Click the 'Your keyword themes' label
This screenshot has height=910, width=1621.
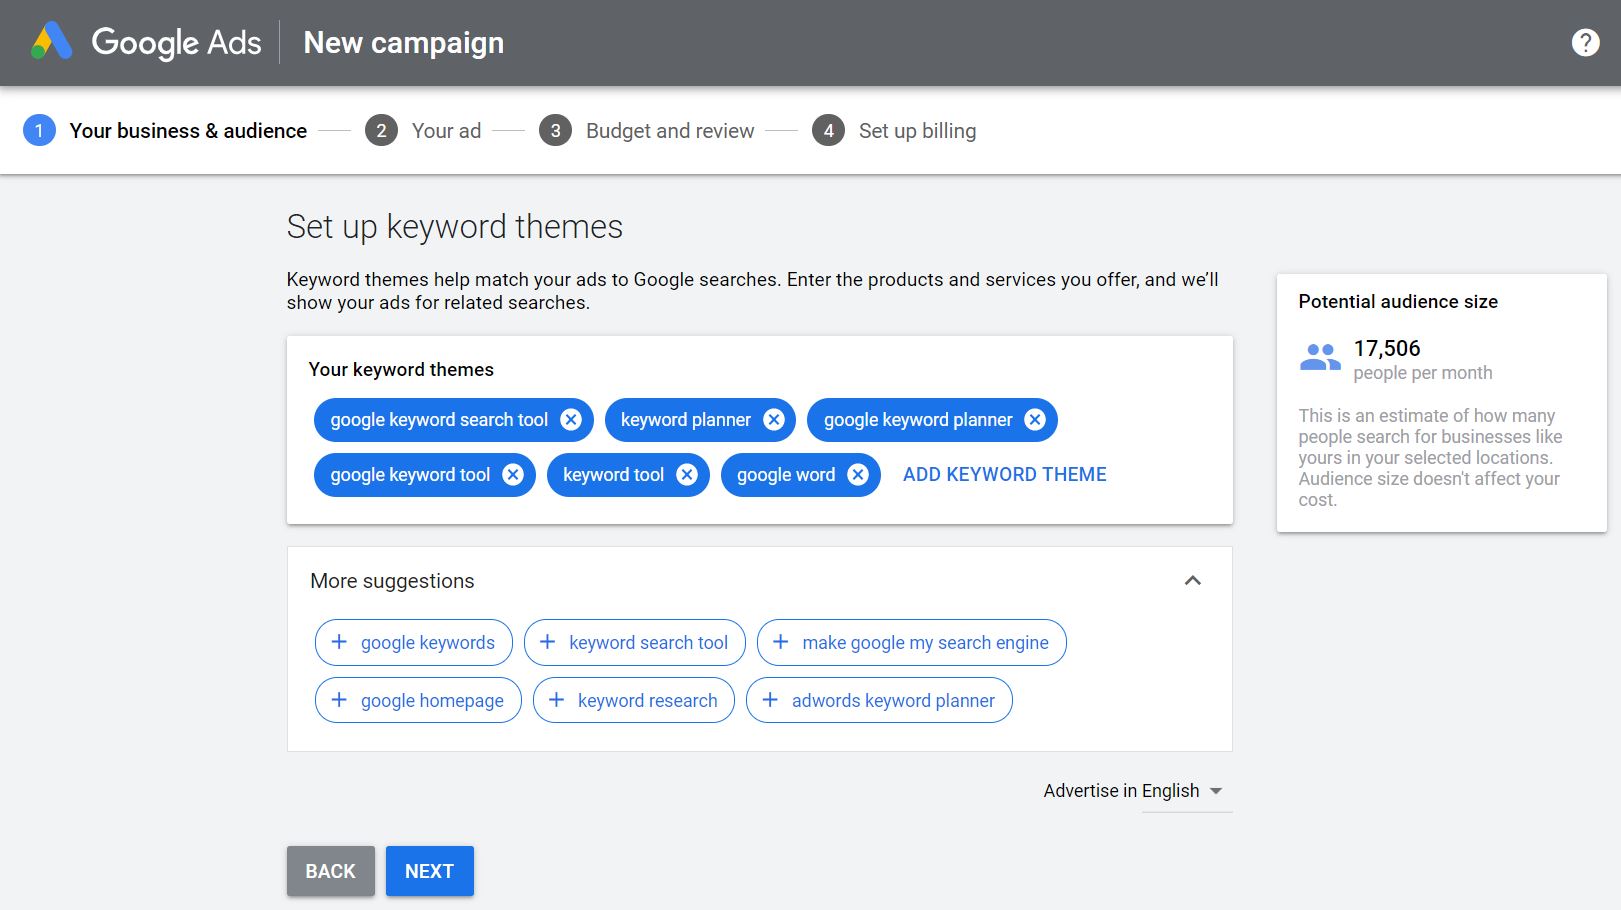pyautogui.click(x=401, y=370)
